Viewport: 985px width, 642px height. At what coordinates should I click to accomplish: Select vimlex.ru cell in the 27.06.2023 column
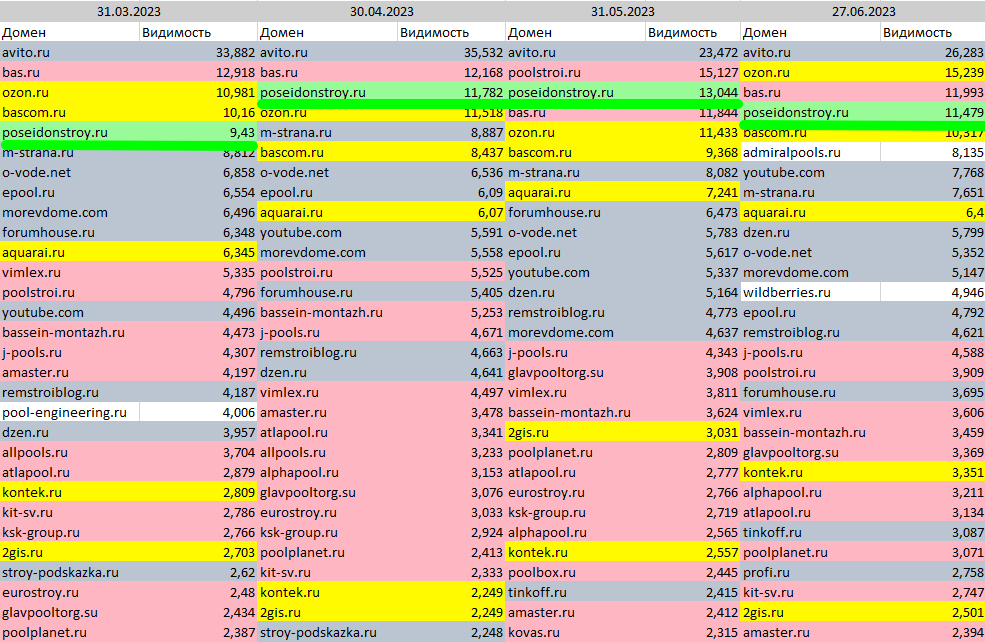click(x=810, y=412)
